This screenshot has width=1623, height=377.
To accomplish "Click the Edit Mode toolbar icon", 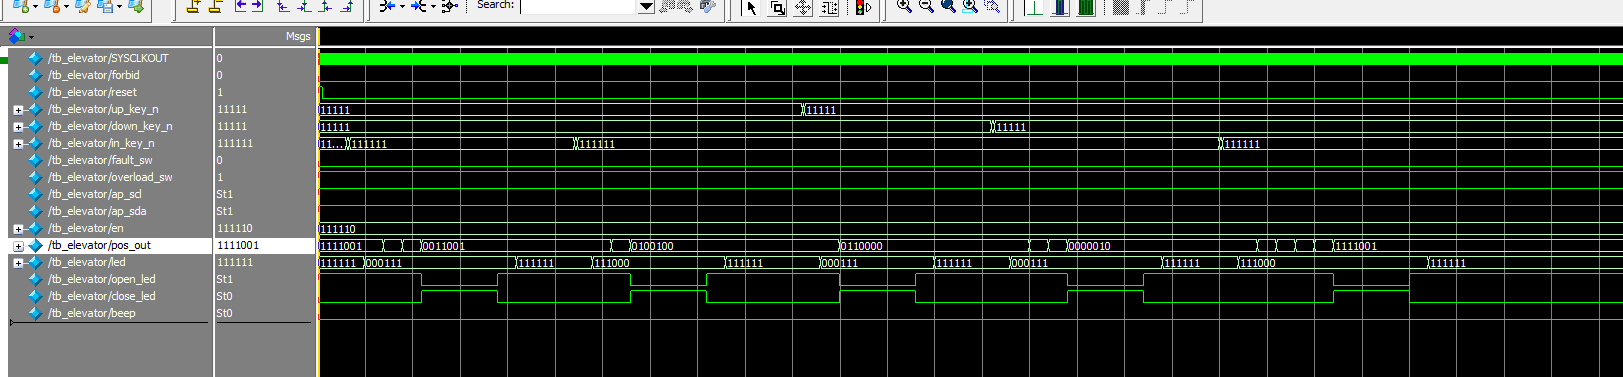I will point(829,7).
